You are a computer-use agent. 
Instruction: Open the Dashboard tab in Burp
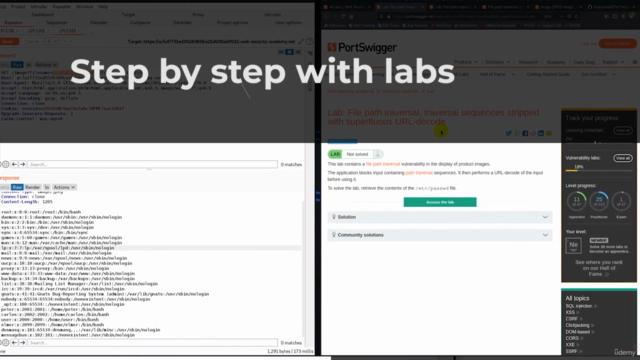tap(42, 15)
